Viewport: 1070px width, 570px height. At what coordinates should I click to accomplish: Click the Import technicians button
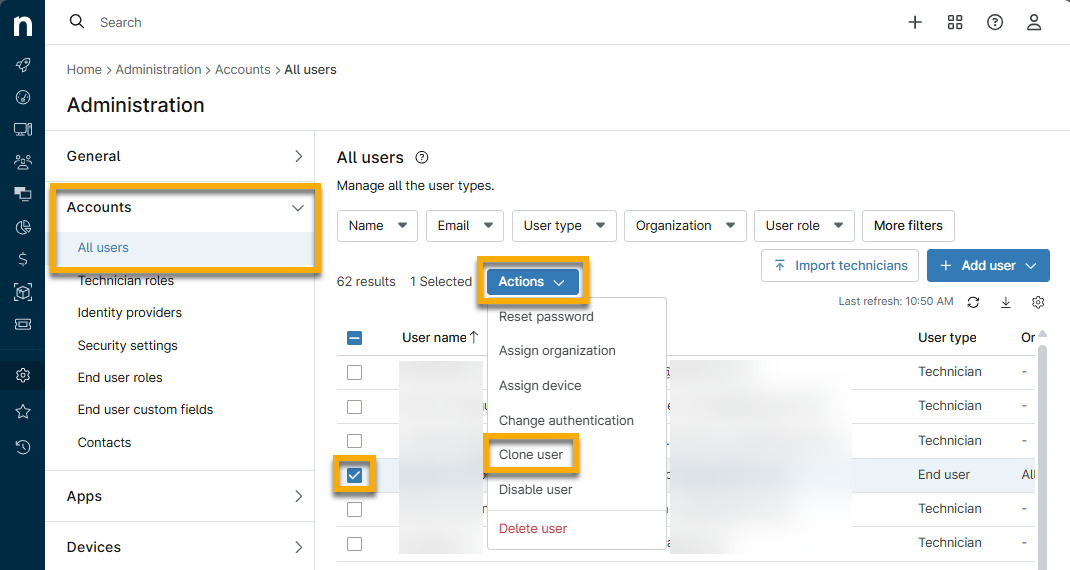tap(840, 266)
